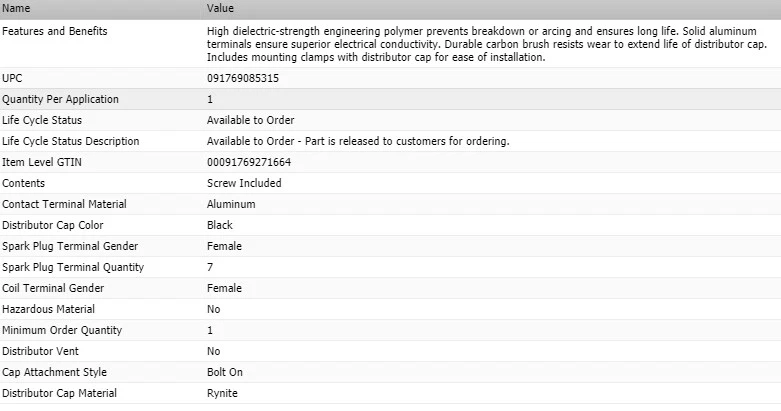This screenshot has width=781, height=411.
Task: Click Distributor Cap Color label
Action: [53, 225]
